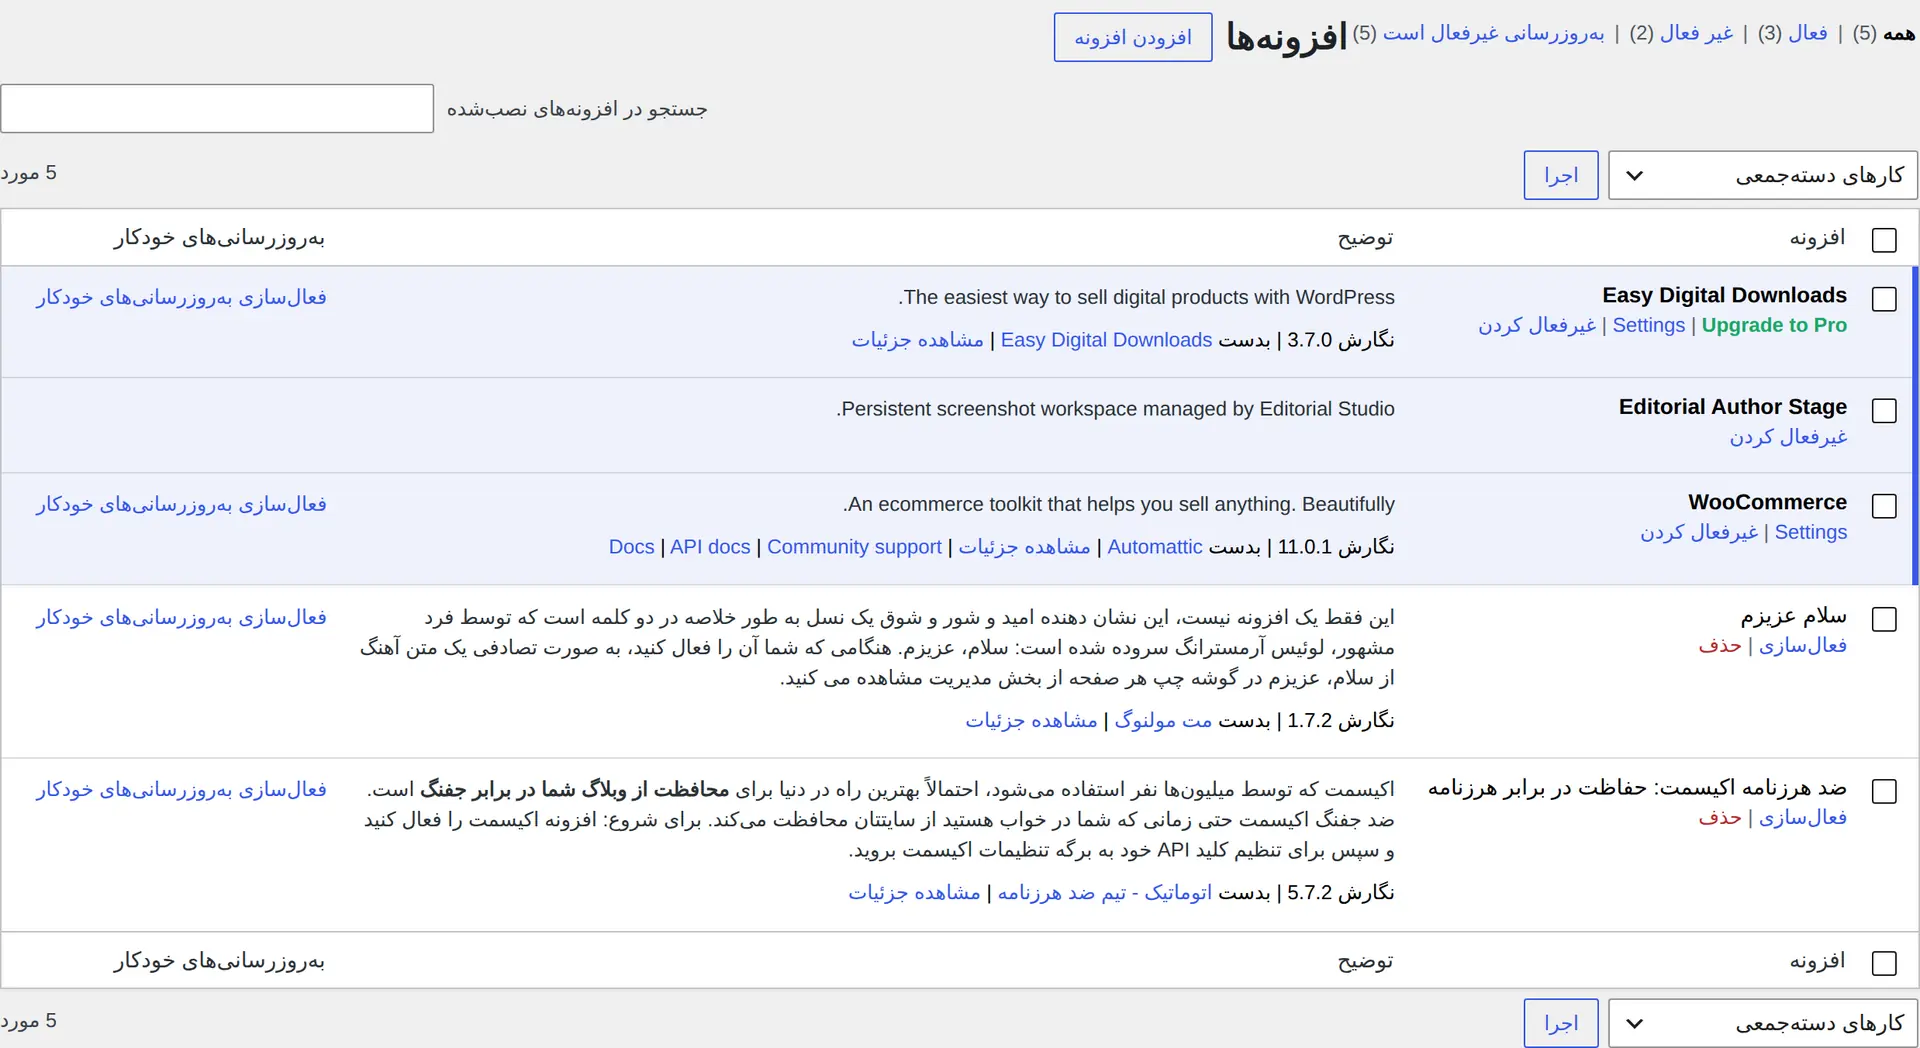Open the bottom کارهای دسته‌جمعی bulk actions dropdown
The width and height of the screenshot is (1920, 1048).
click(x=1762, y=1024)
